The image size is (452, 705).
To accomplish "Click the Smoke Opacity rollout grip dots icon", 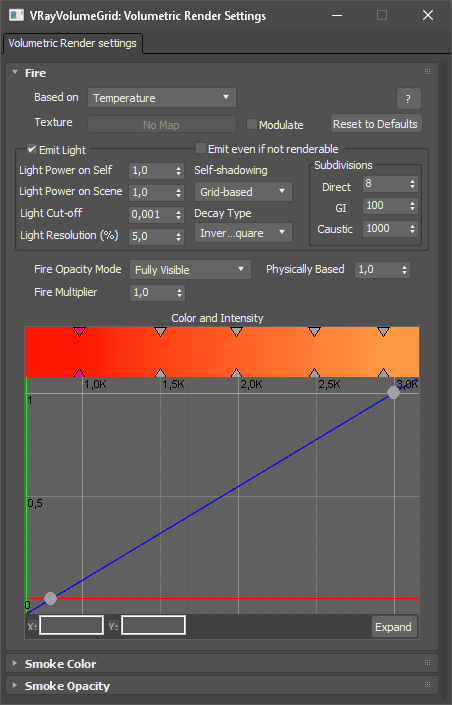I will 427,684.
